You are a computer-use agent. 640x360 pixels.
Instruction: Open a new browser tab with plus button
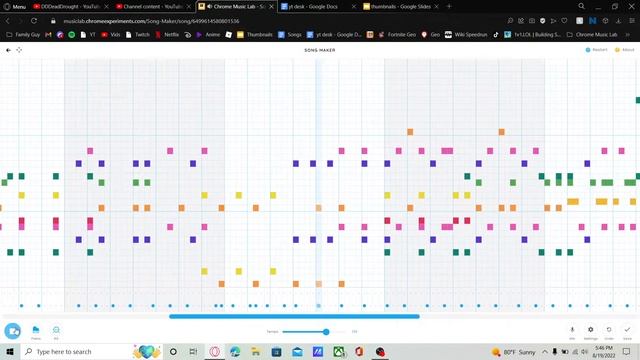[449, 7]
